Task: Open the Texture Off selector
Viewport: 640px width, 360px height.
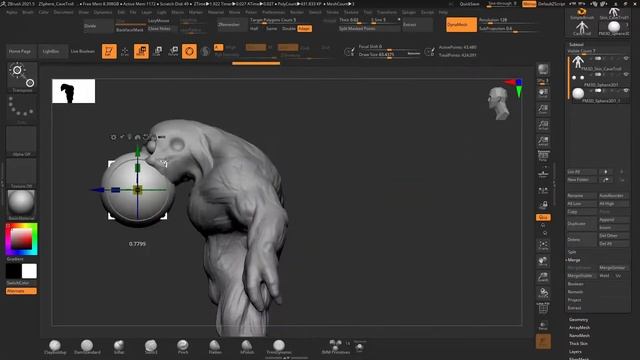Action: point(21,173)
